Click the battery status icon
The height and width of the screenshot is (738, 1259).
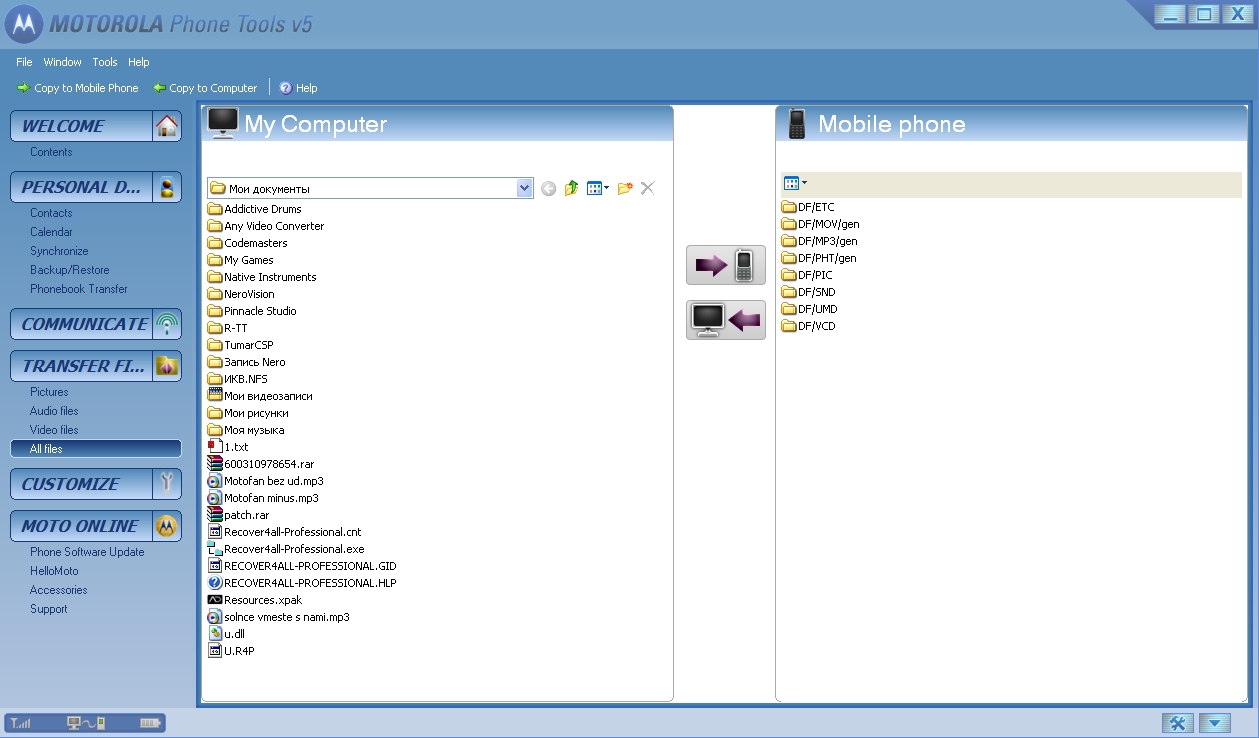(x=150, y=723)
